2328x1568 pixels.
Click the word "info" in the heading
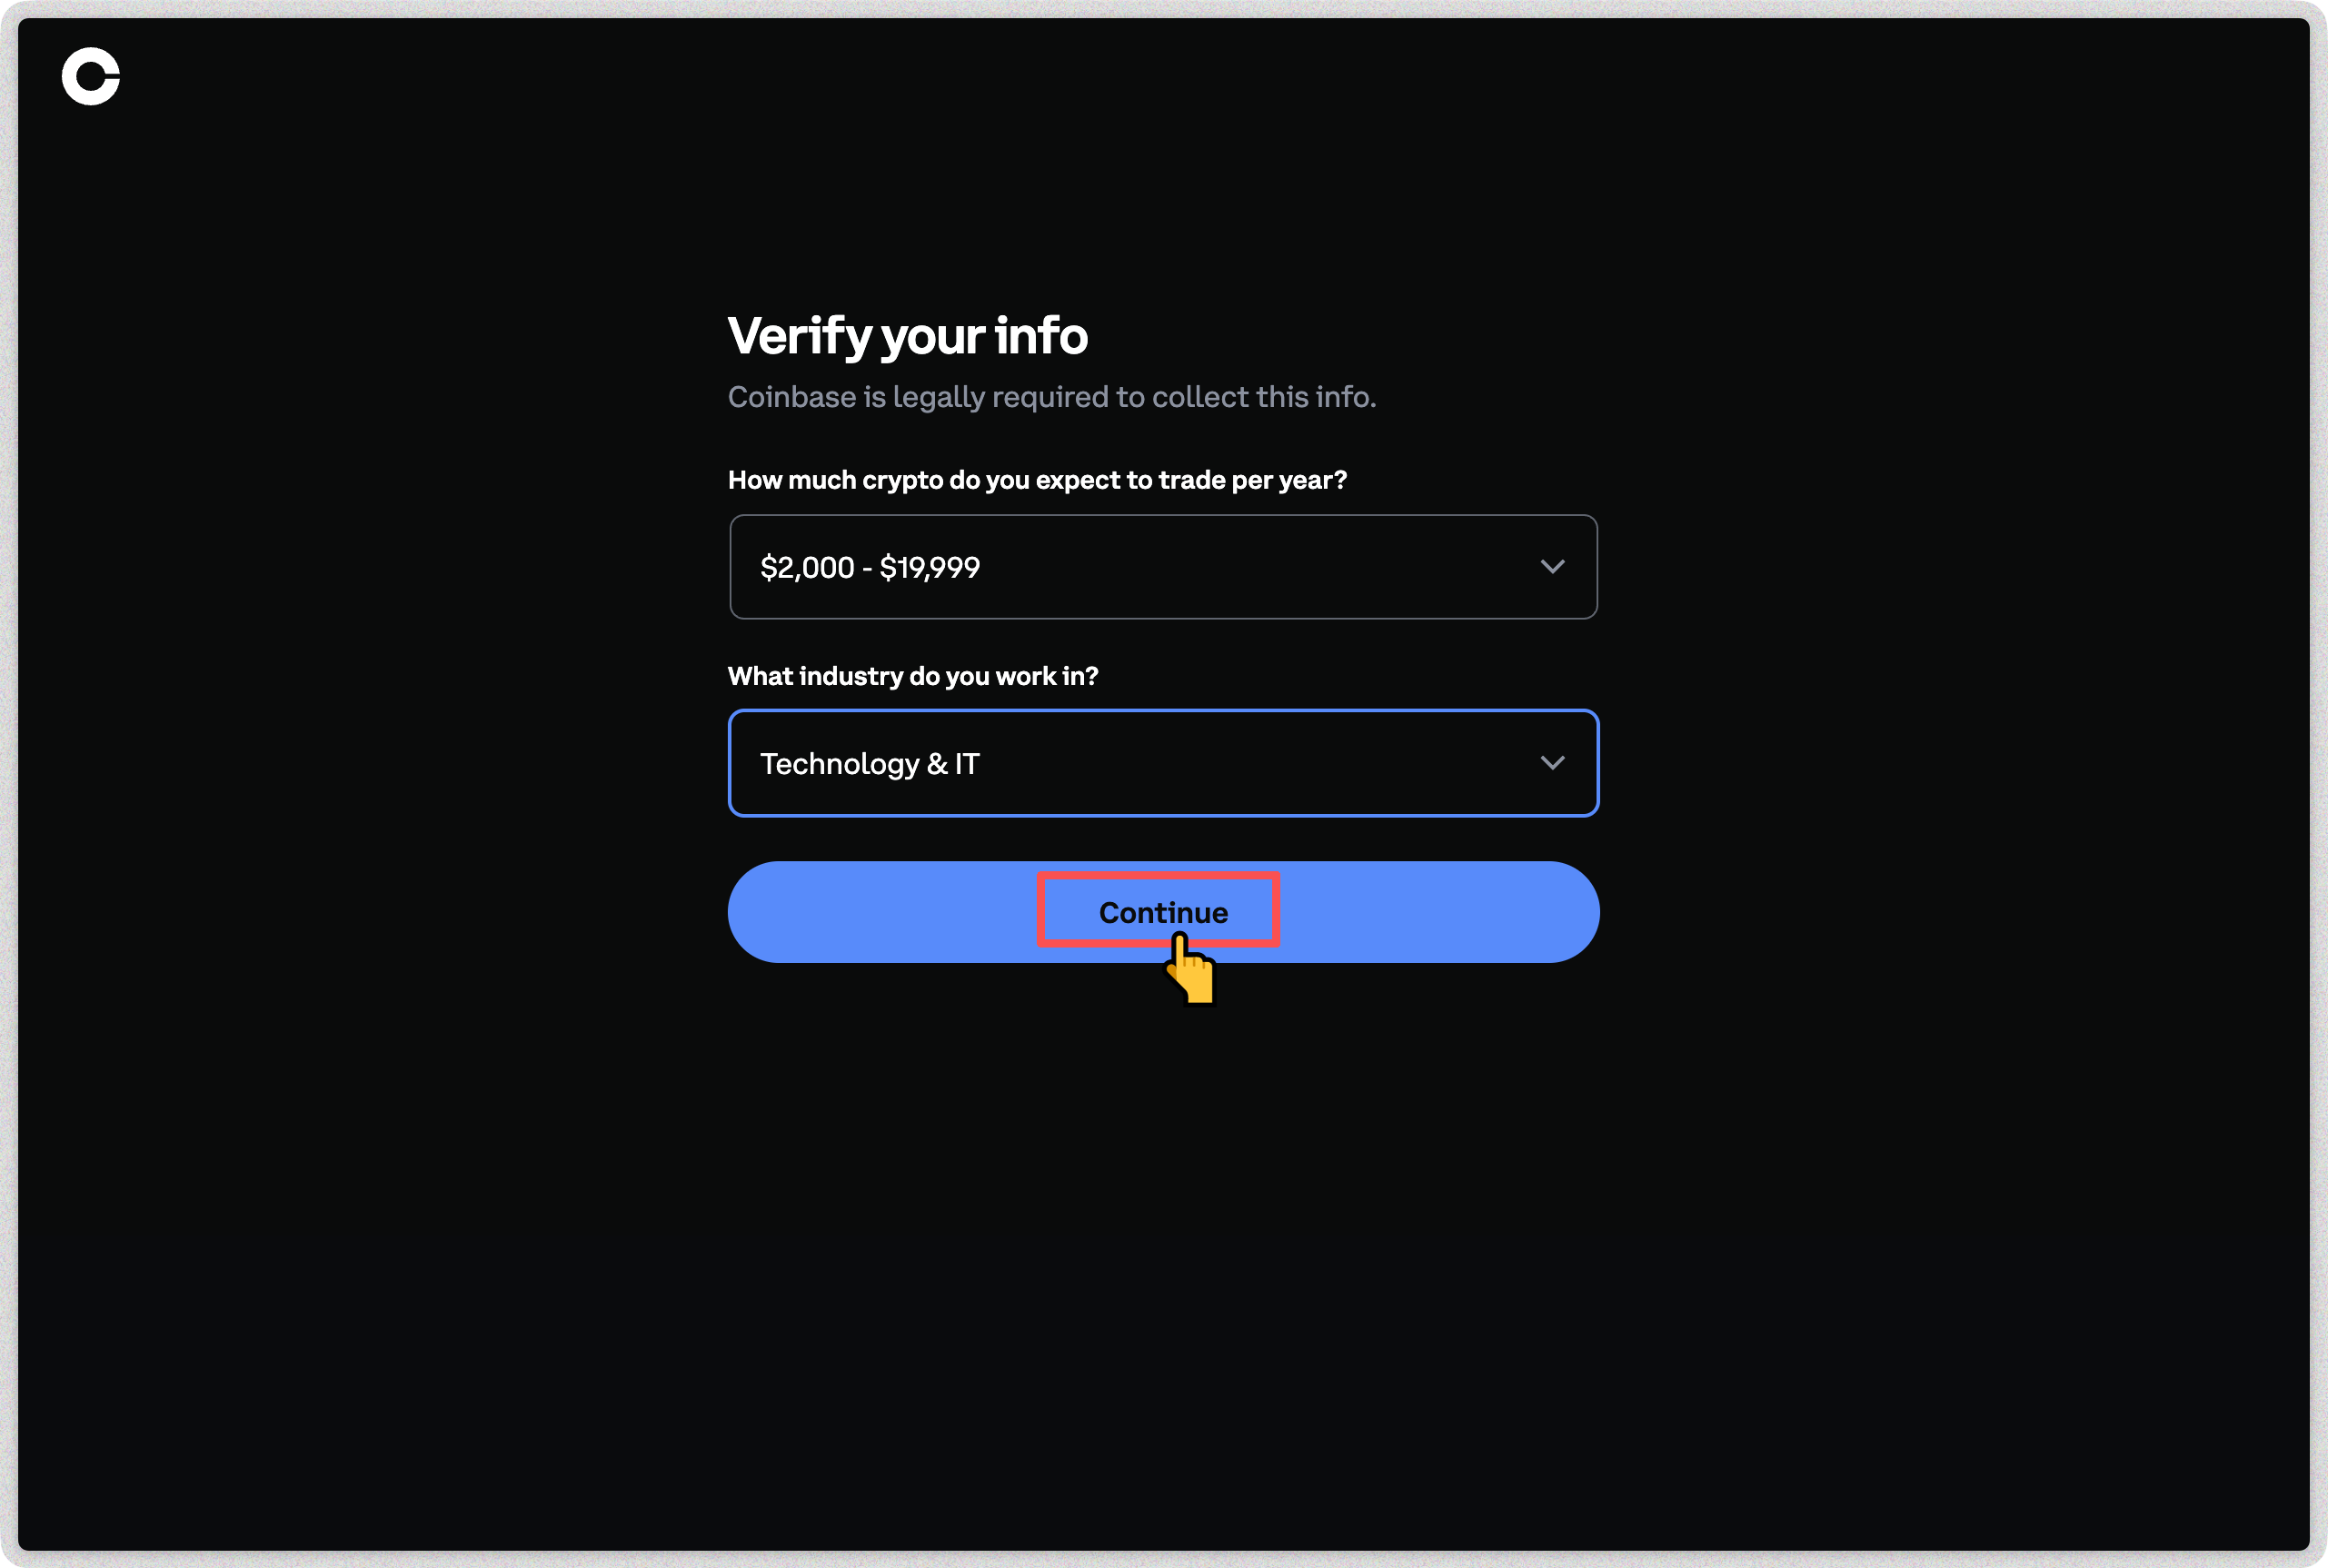(x=1041, y=336)
